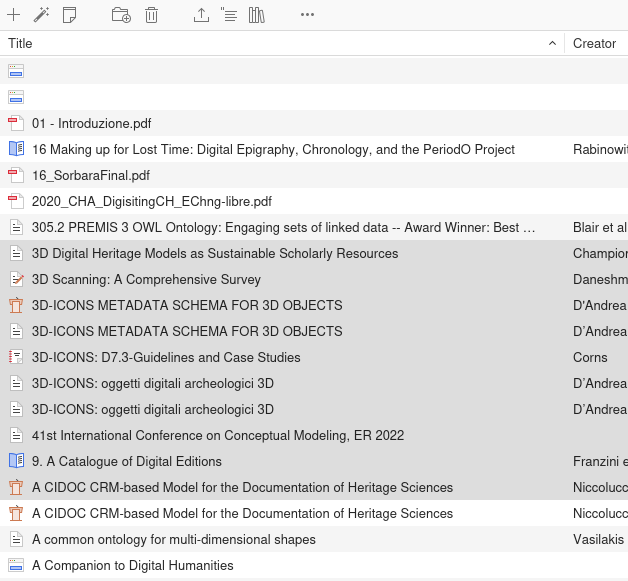This screenshot has width=628, height=581.
Task: Select 16_SorbaraFinal.pdf PDF icon
Action: [x=15, y=176]
